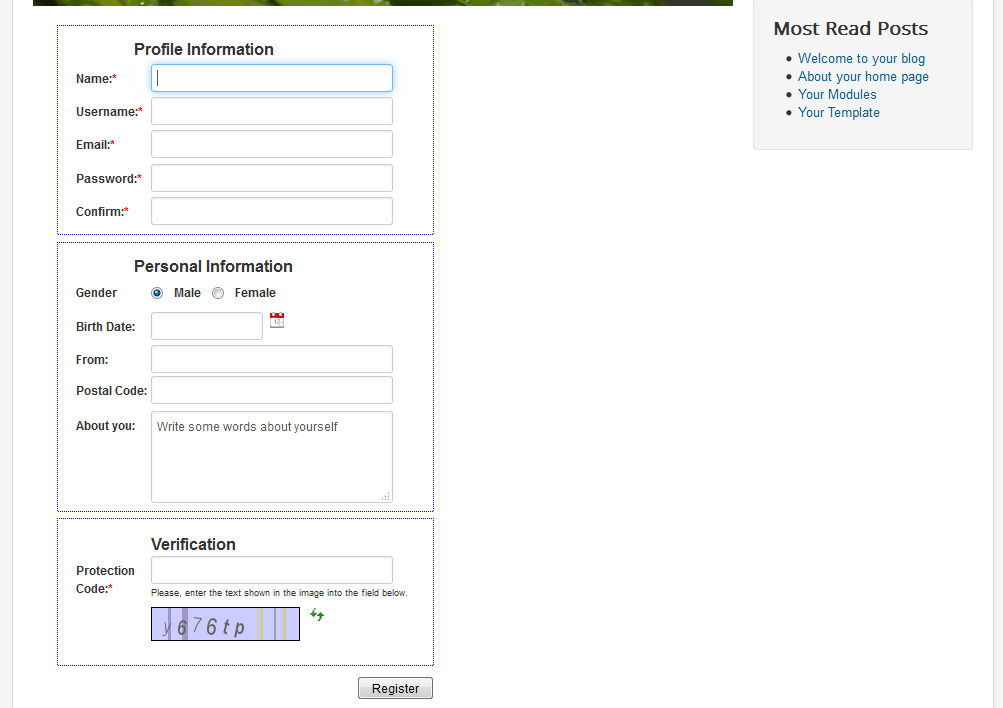Image resolution: width=1003 pixels, height=708 pixels.
Task: Click the Birth Date text field
Action: point(207,326)
